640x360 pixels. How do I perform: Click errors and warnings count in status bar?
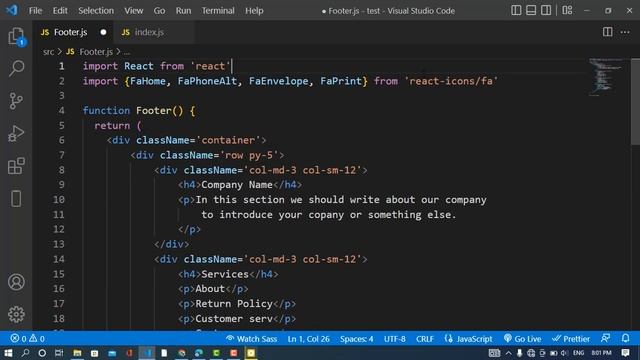click(x=27, y=339)
